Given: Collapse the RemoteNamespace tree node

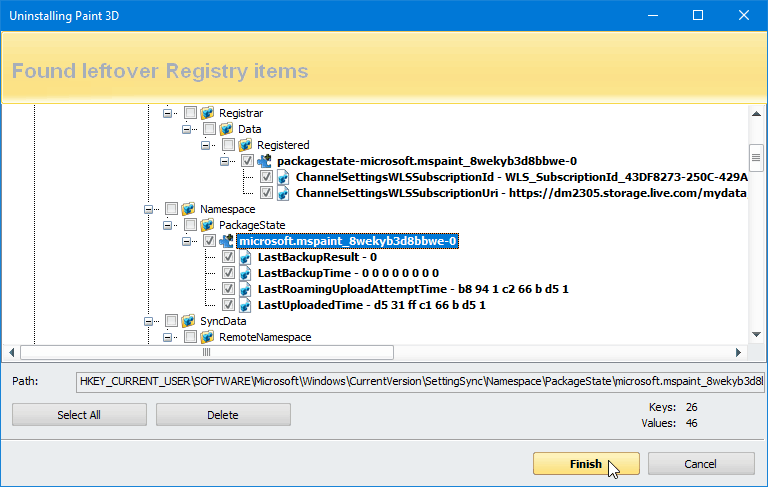Looking at the screenshot, I should (x=168, y=338).
